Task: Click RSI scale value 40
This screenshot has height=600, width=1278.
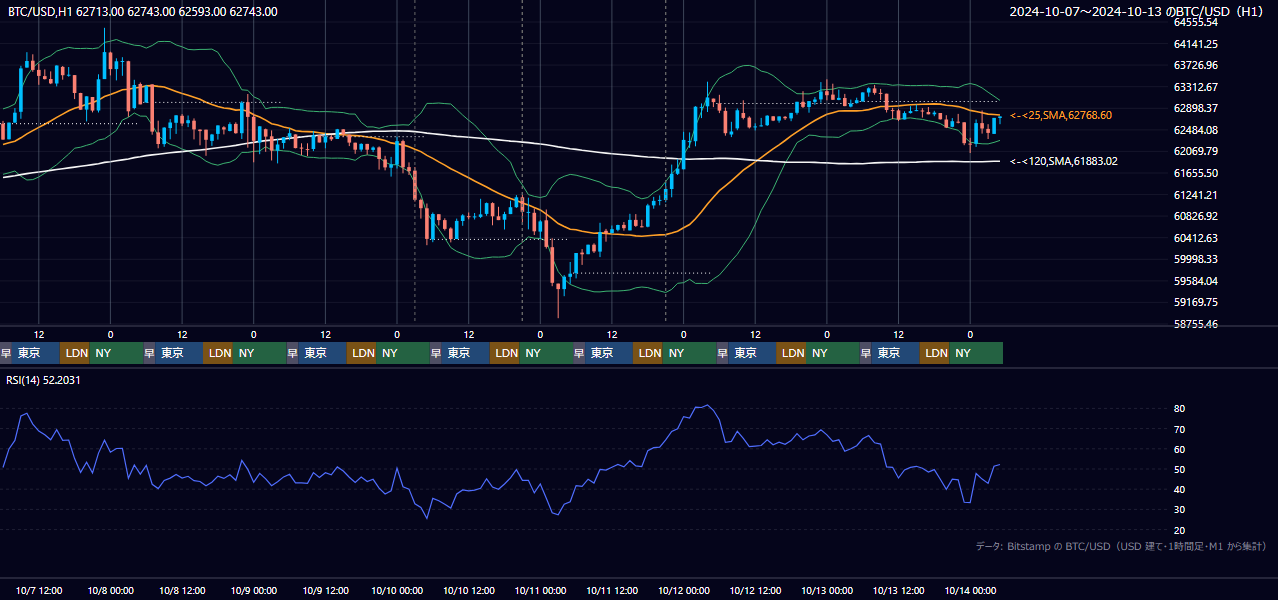Action: [x=1180, y=490]
